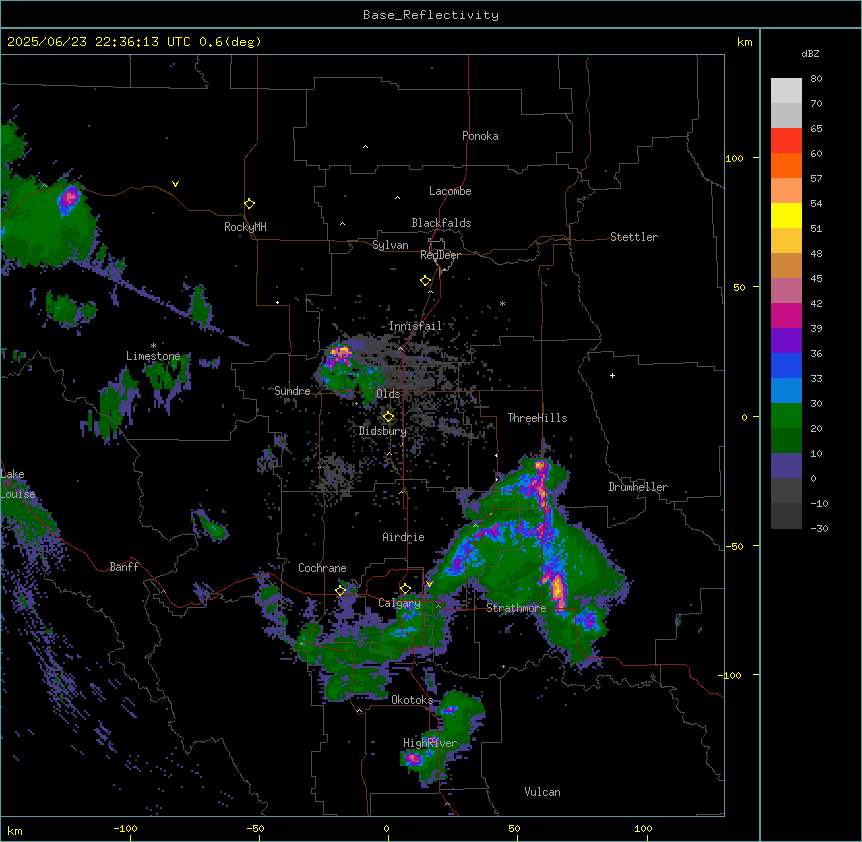Click the yellow marker above Didsbury
This screenshot has width=862, height=842.
pyautogui.click(x=388, y=417)
